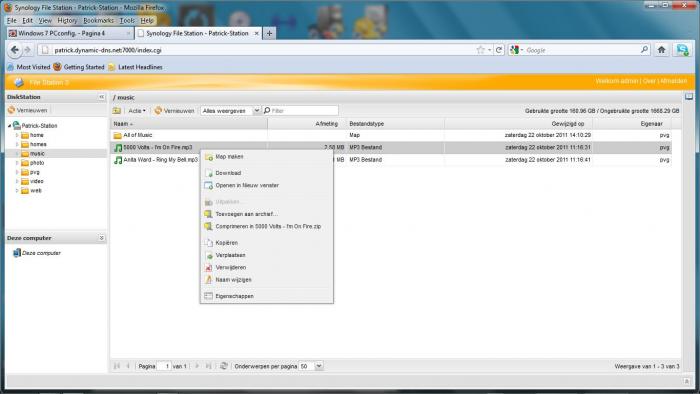The image size is (700, 394).
Task: Select the music folder in tree
Action: [37, 153]
